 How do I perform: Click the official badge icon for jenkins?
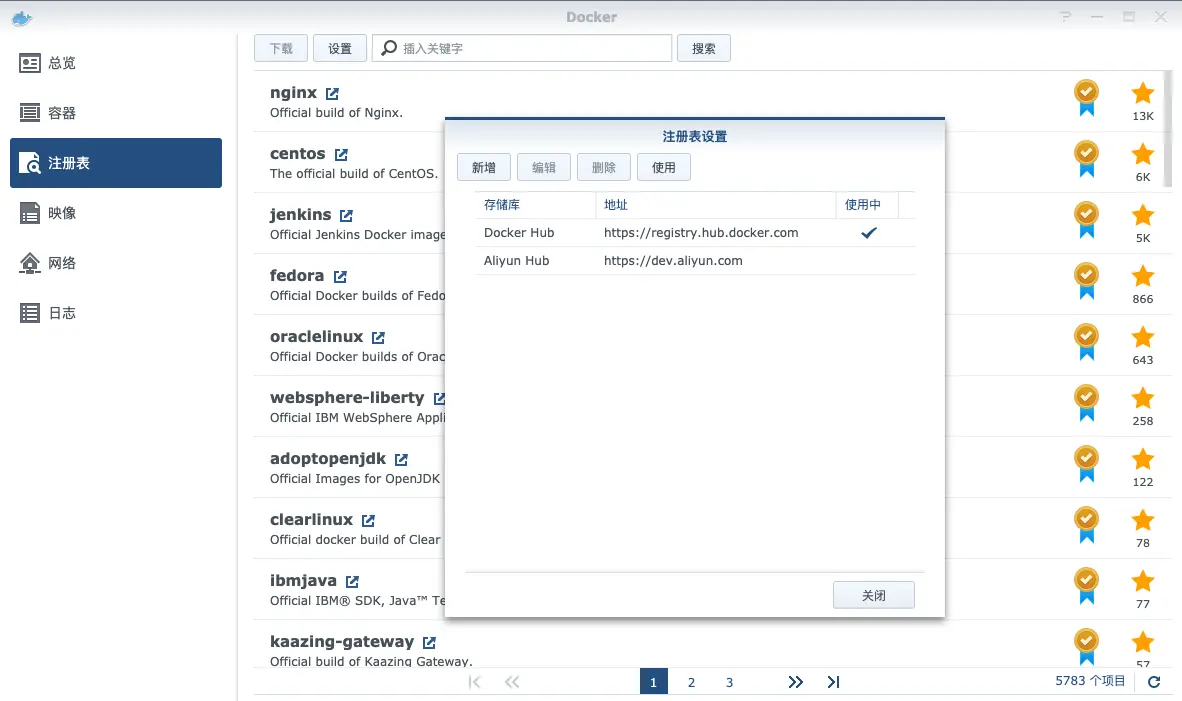[x=1086, y=220]
